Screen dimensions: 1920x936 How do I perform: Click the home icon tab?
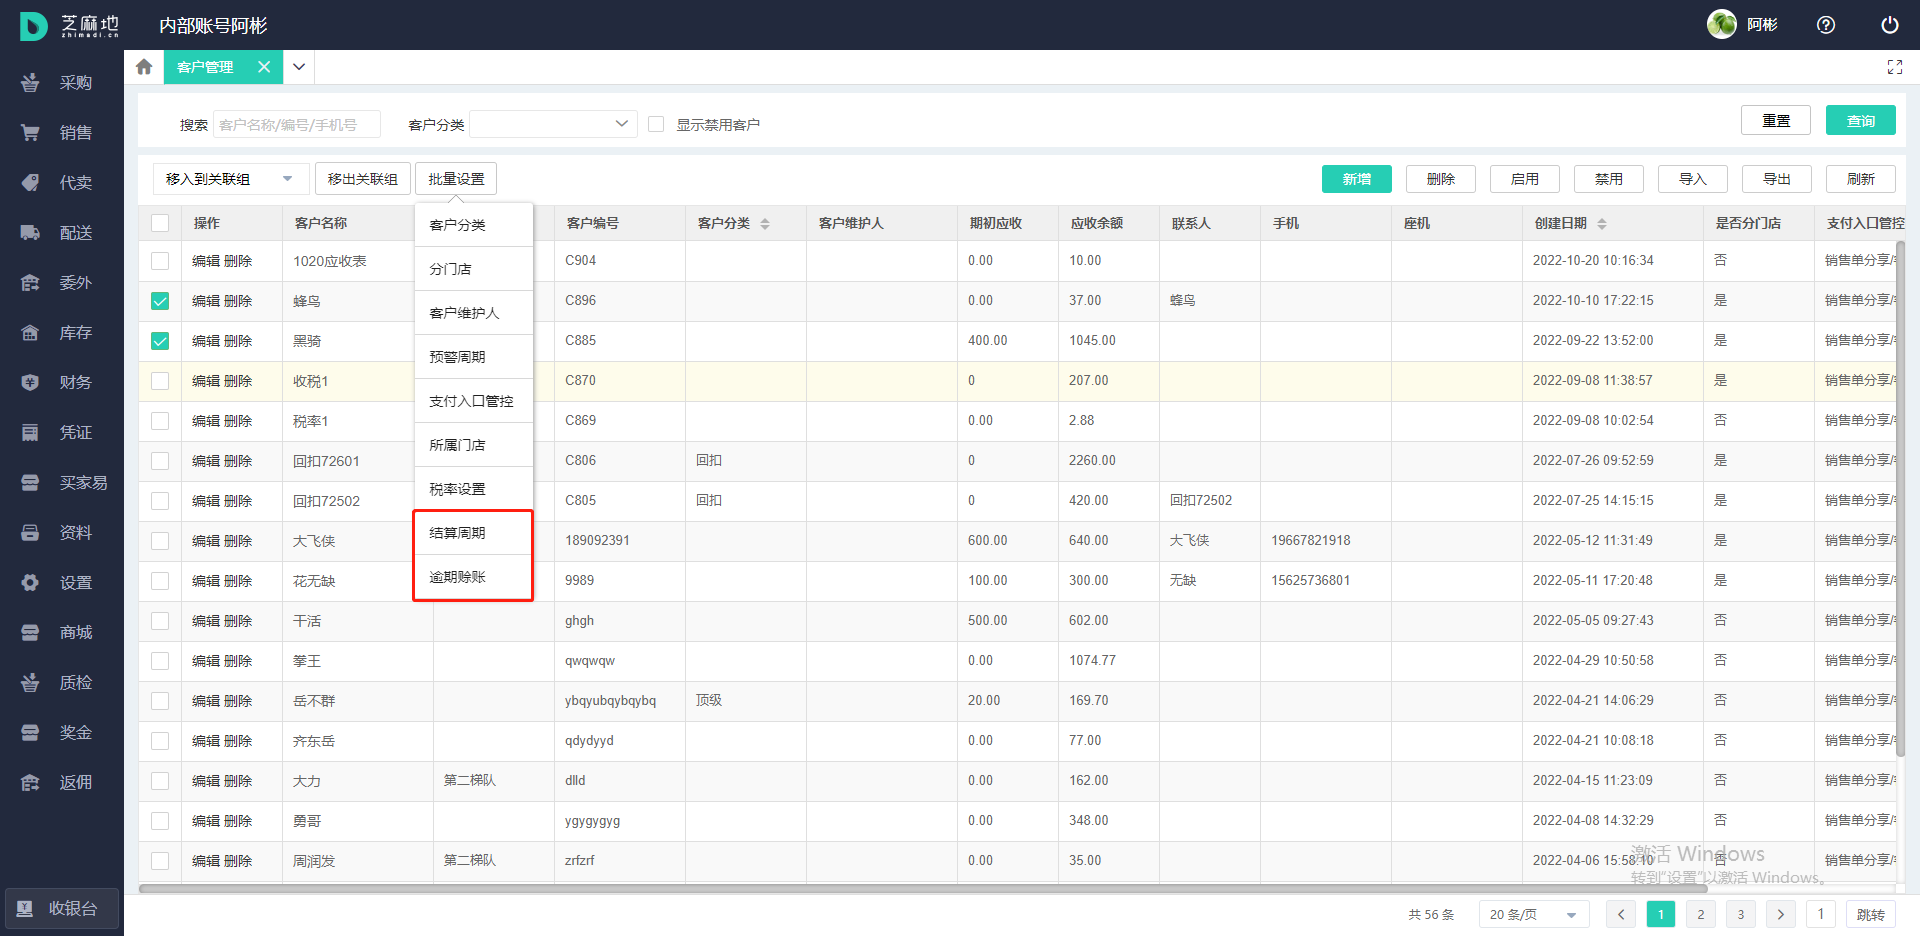144,67
